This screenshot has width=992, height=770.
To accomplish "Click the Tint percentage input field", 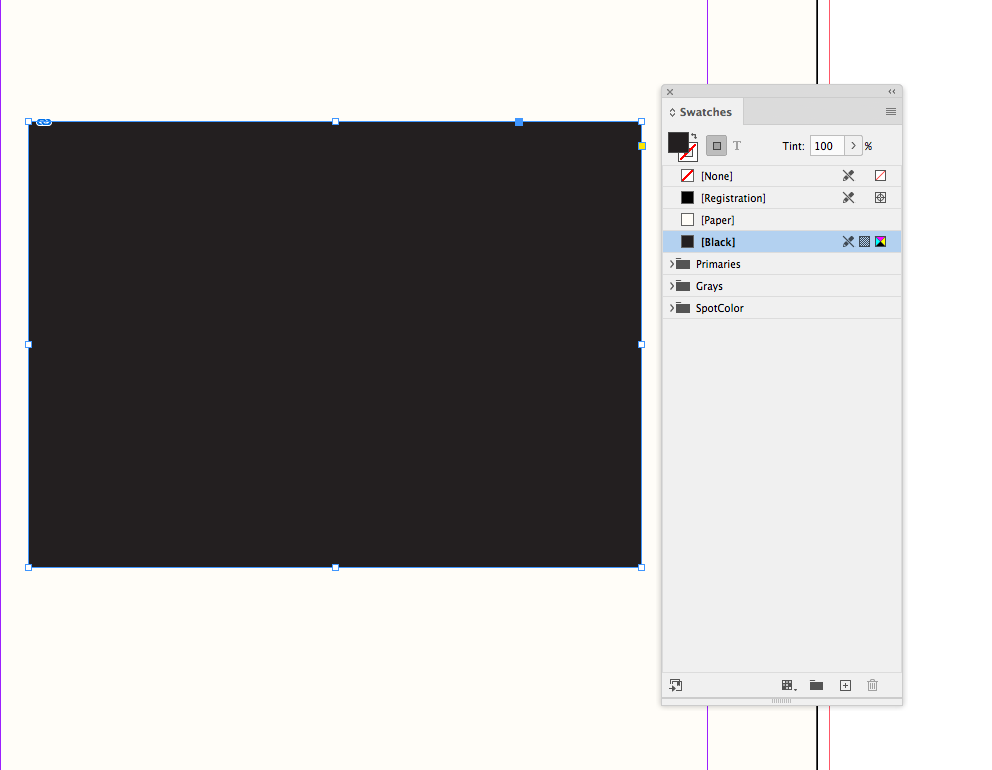I will pyautogui.click(x=827, y=146).
